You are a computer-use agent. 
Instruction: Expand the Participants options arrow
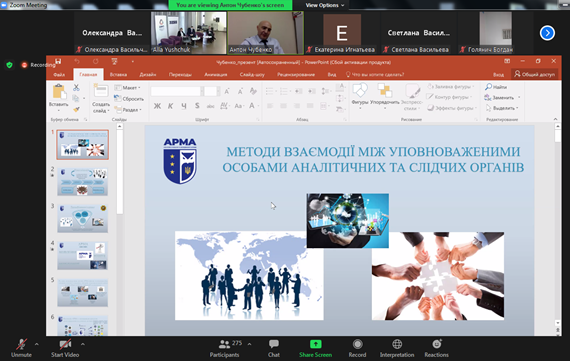click(249, 344)
